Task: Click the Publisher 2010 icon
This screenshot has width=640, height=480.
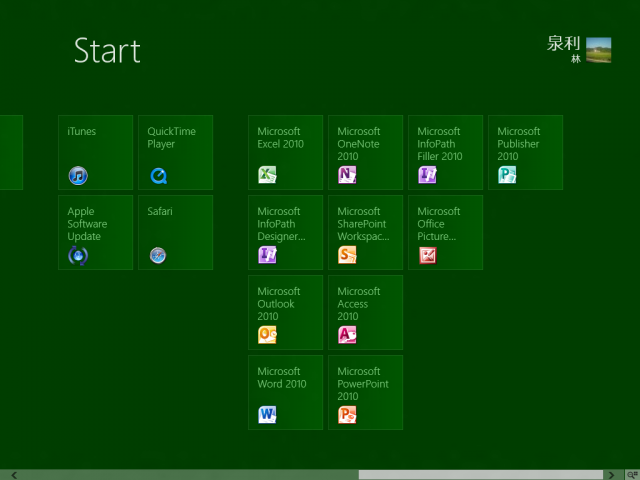Action: (507, 175)
